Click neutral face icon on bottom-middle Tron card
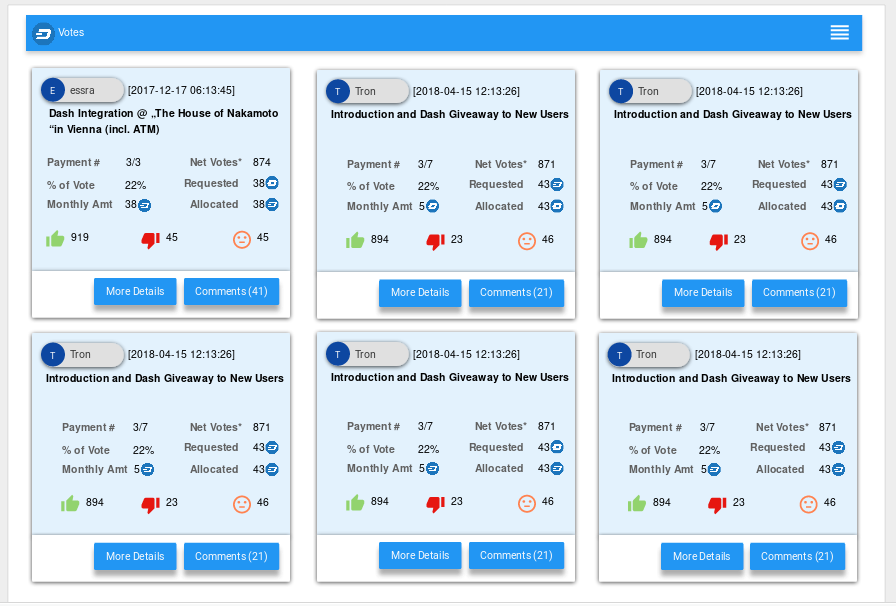 [527, 503]
